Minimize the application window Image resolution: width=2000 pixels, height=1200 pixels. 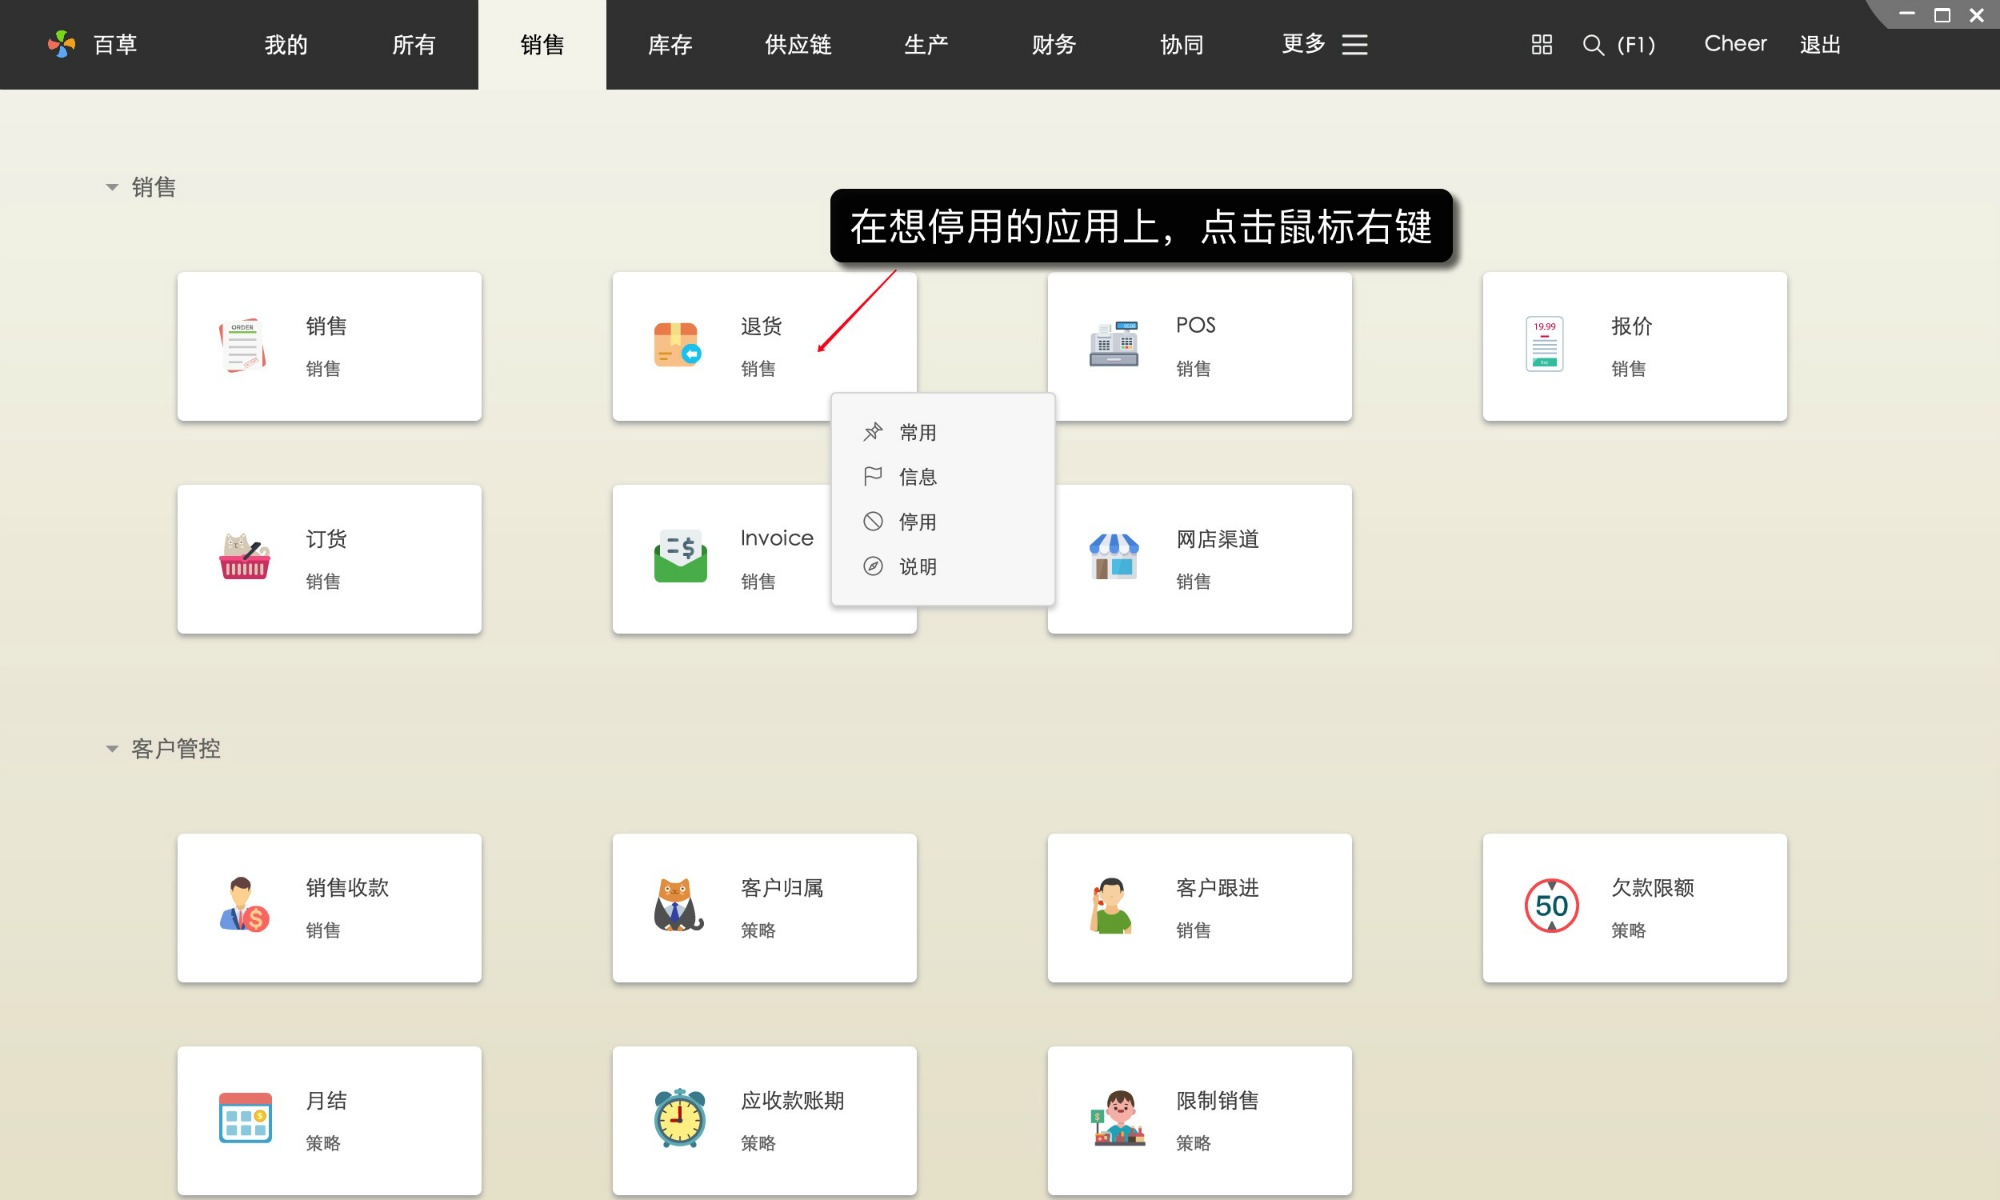pyautogui.click(x=1907, y=14)
